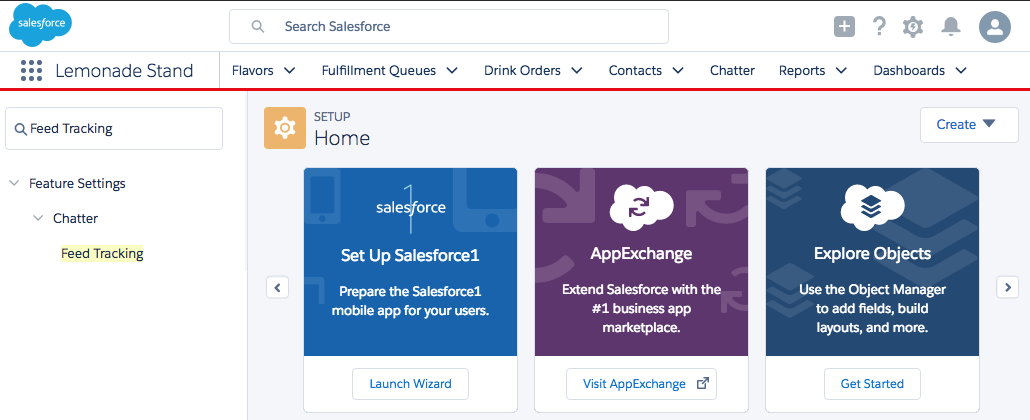Viewport: 1030px width, 420px height.
Task: Open the Create dropdown button
Action: [966, 125]
